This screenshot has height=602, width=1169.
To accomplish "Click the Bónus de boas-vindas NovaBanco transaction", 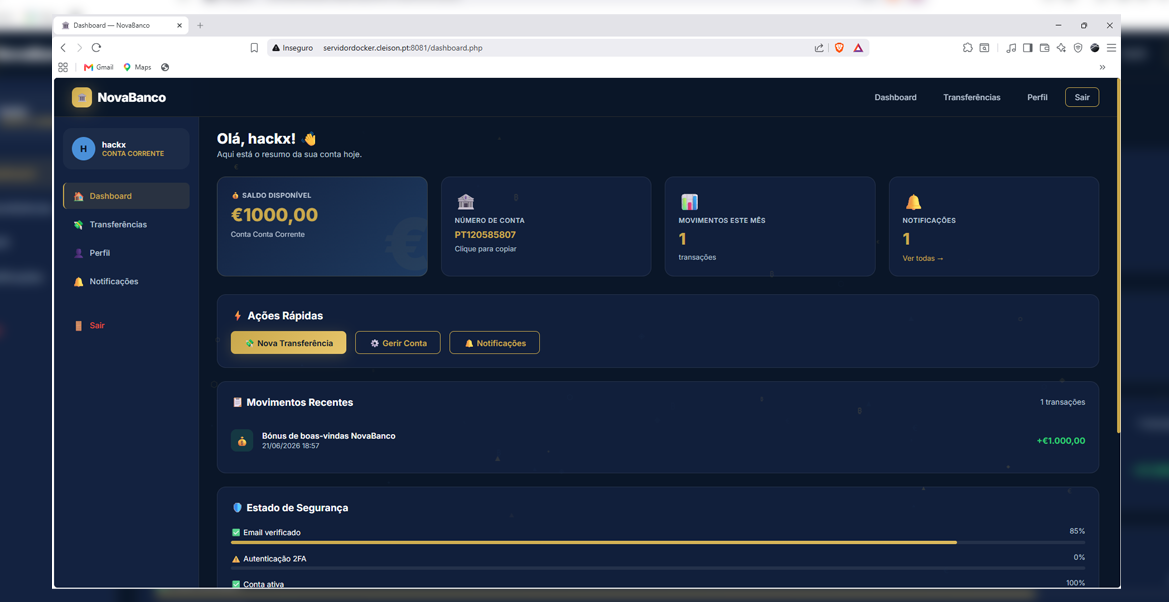I will [x=658, y=441].
